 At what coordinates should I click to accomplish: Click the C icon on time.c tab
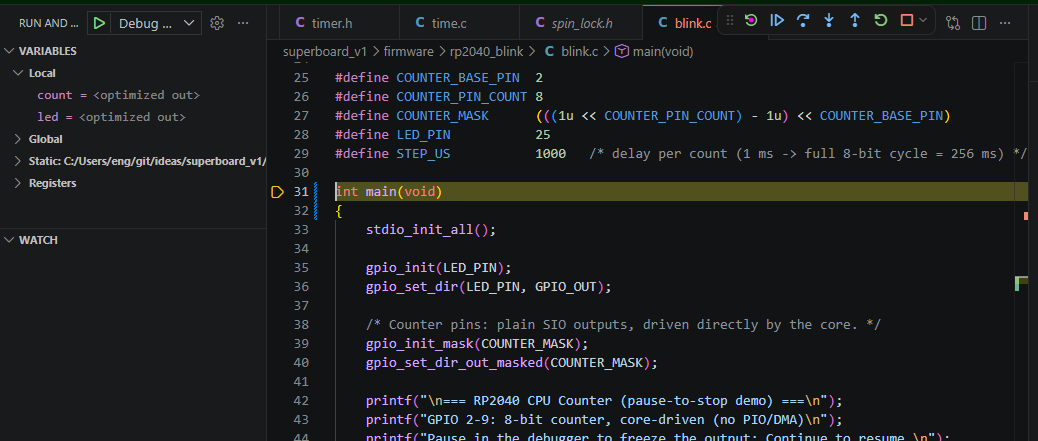click(420, 23)
